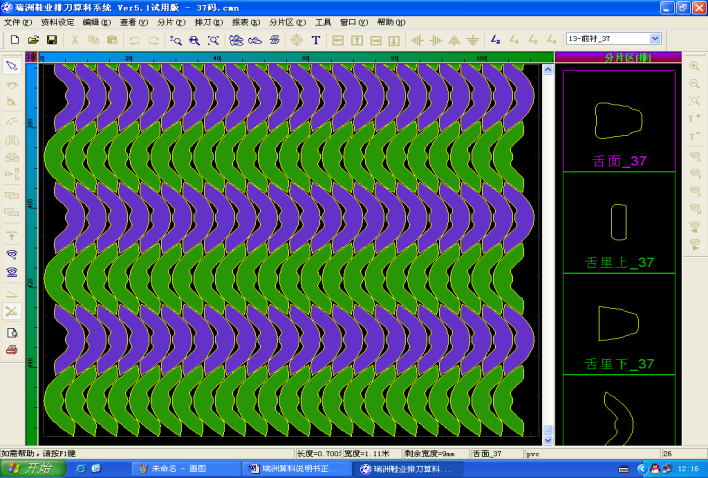Click Internet Explorer quick launch icon

(x=80, y=469)
